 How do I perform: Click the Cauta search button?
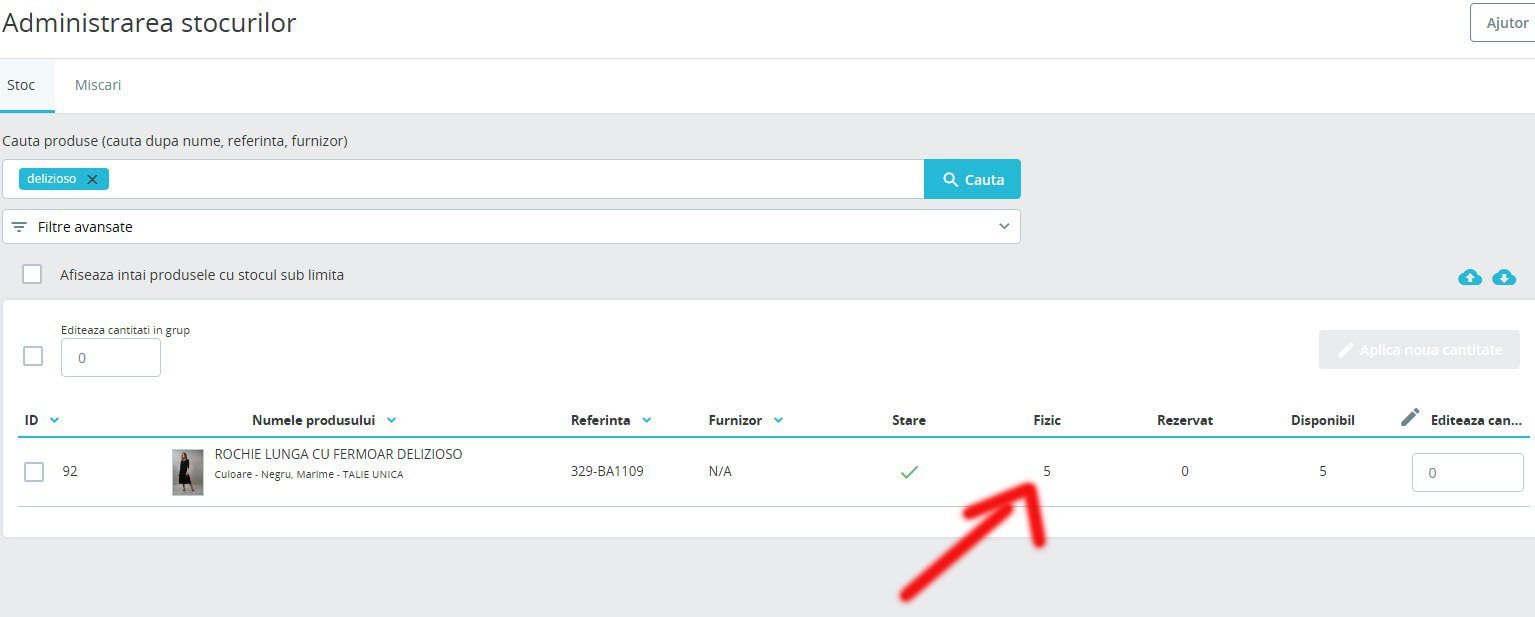[972, 179]
